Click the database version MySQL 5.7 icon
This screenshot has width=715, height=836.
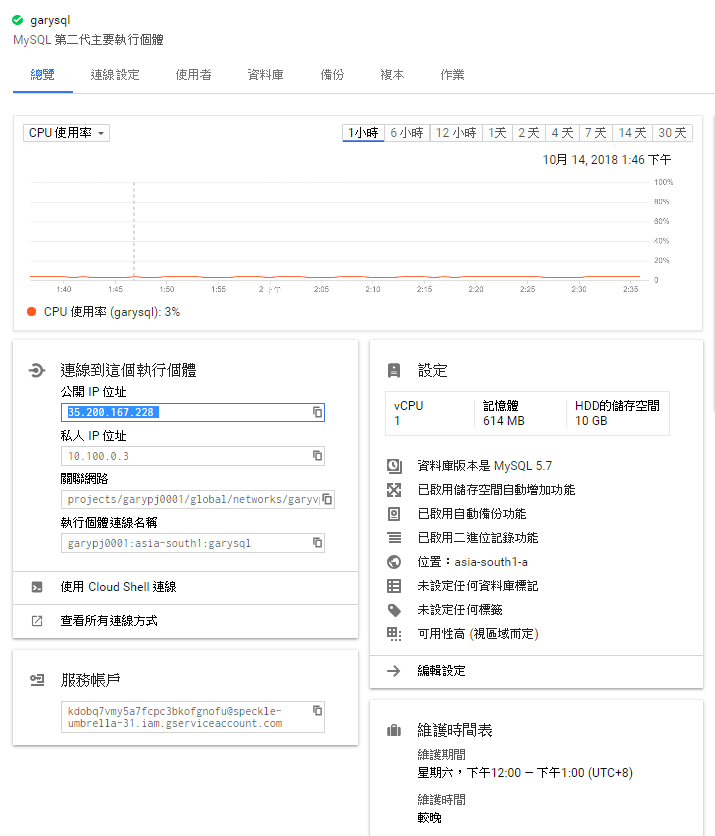point(394,466)
